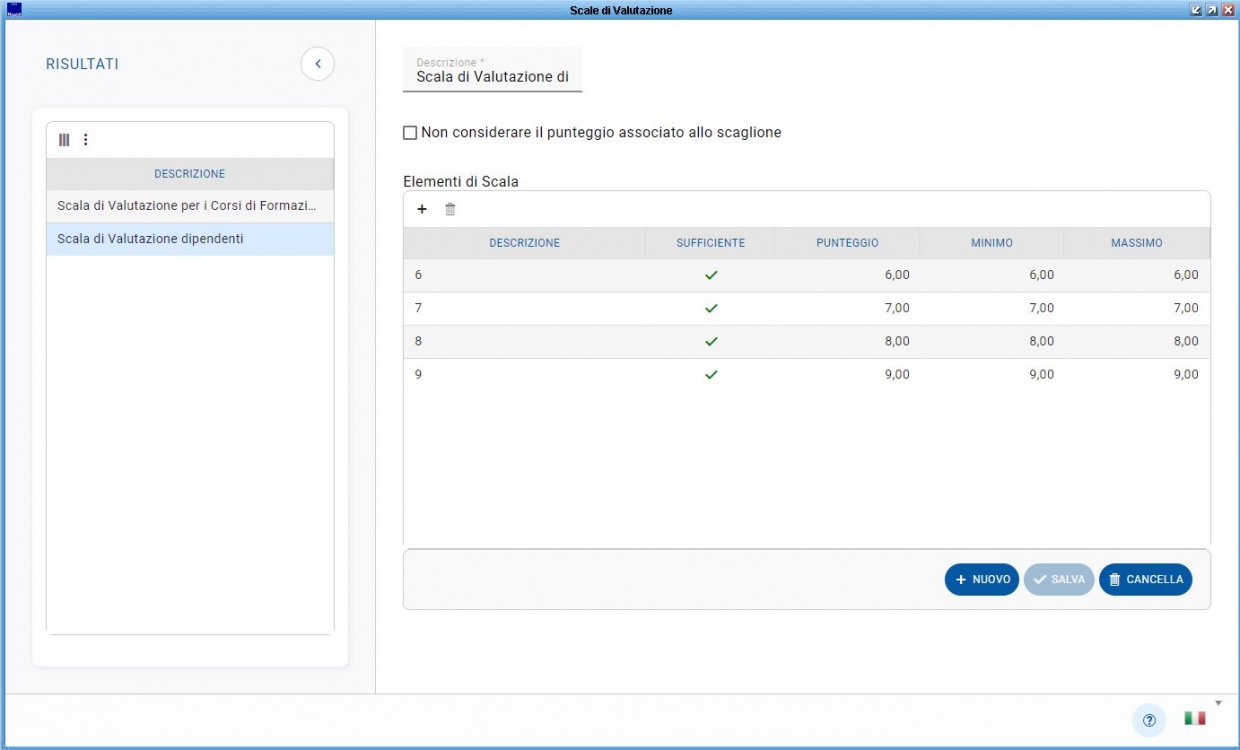
Task: Sort table by Punteggio column header
Action: (847, 243)
